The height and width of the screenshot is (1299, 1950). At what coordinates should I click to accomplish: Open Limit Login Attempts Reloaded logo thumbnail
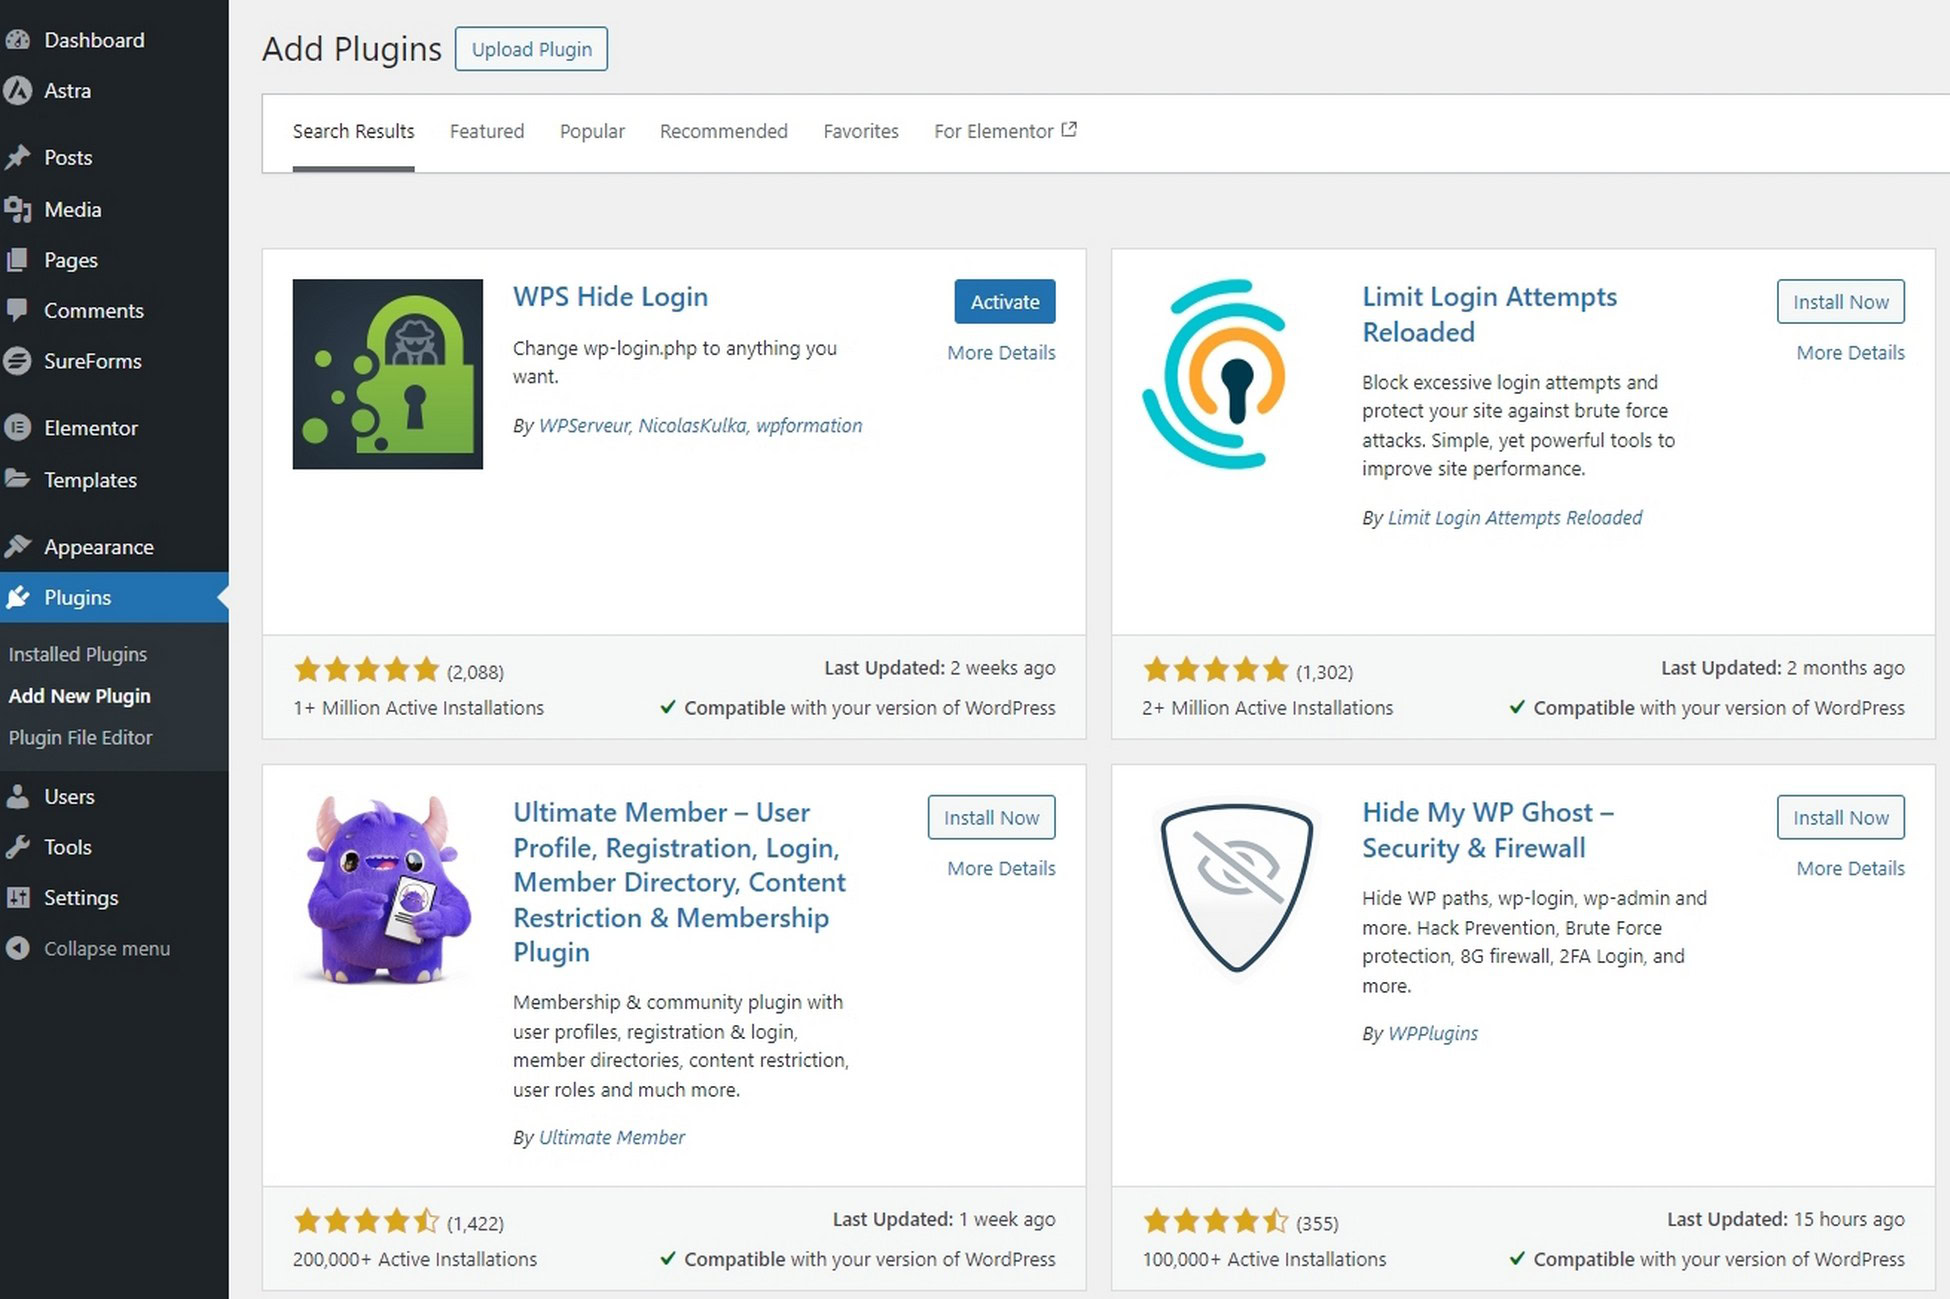click(x=1215, y=374)
